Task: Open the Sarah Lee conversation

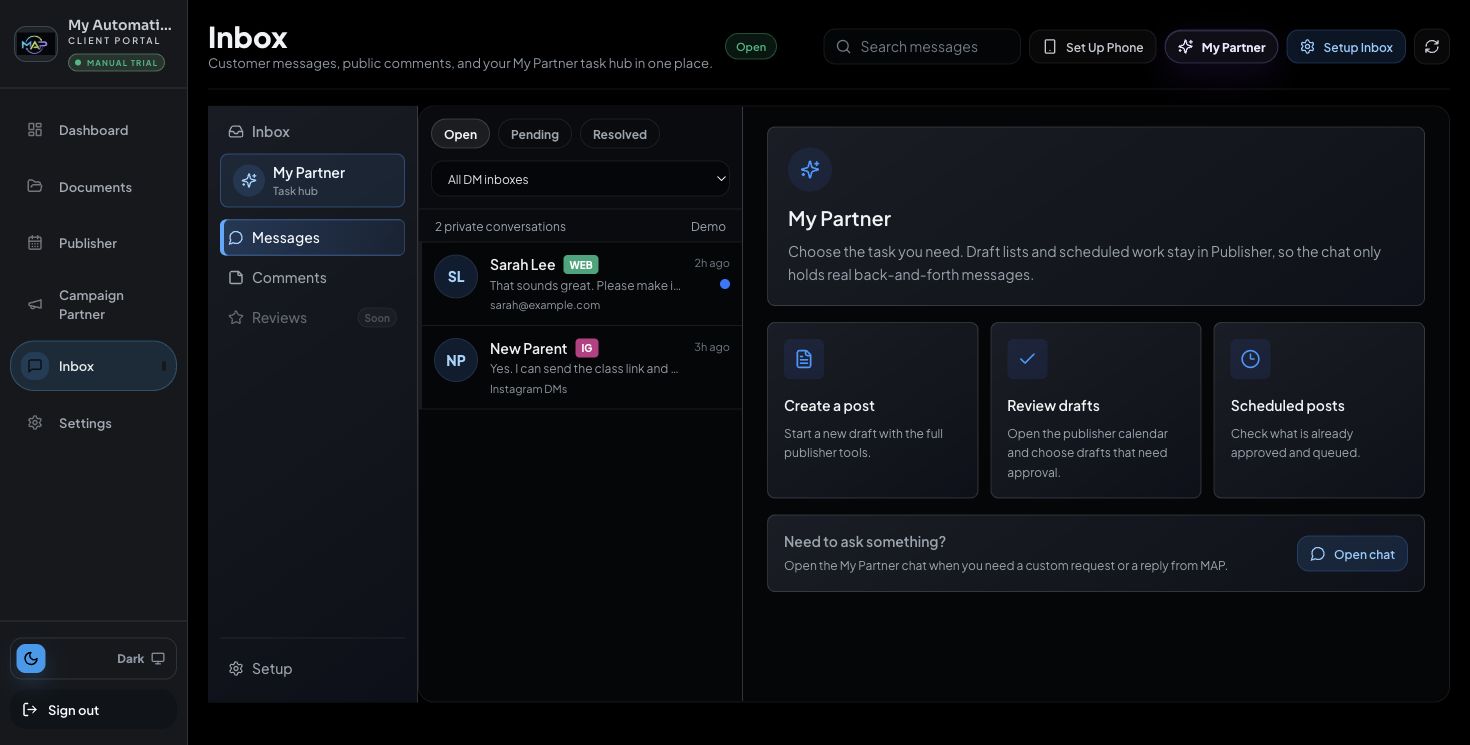Action: 581,284
